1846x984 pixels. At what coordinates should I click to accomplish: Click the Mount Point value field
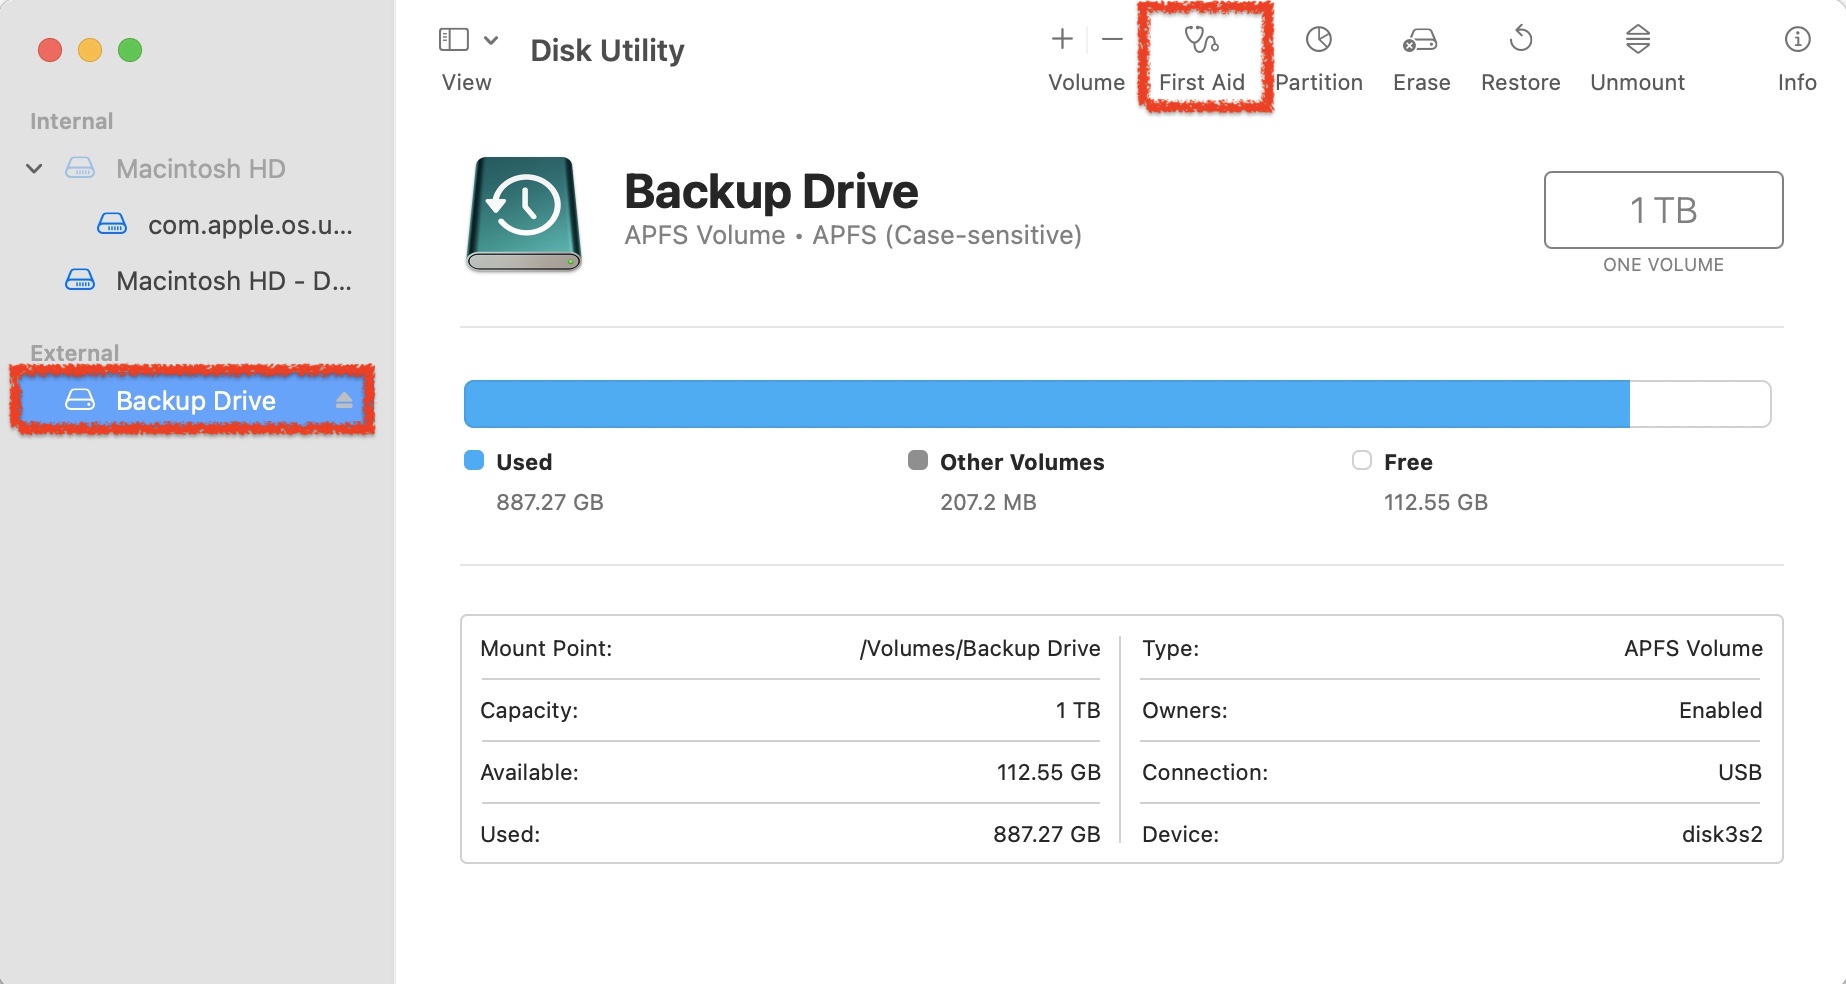pyautogui.click(x=980, y=648)
